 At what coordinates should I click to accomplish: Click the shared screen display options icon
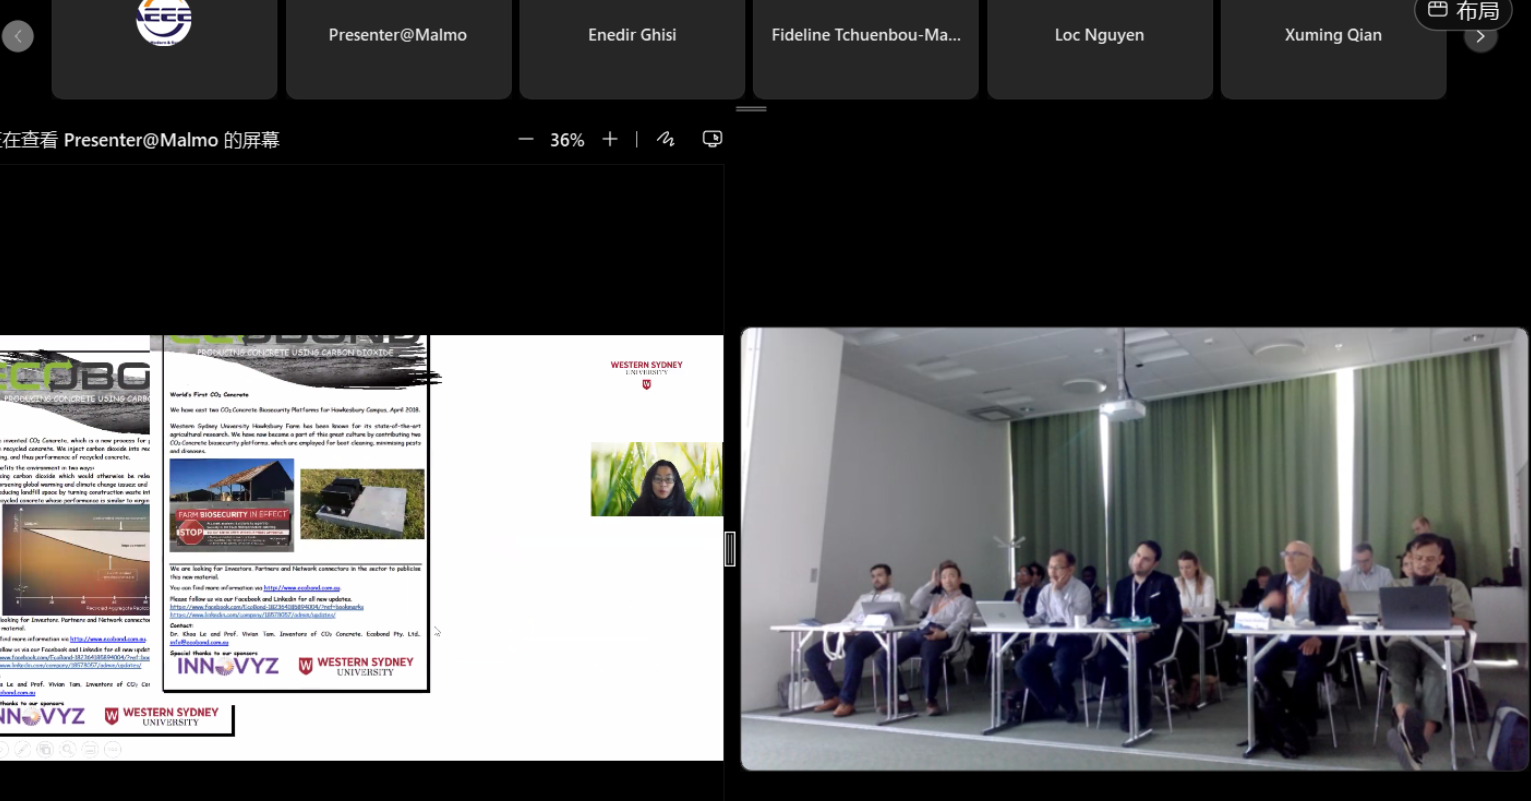click(712, 140)
